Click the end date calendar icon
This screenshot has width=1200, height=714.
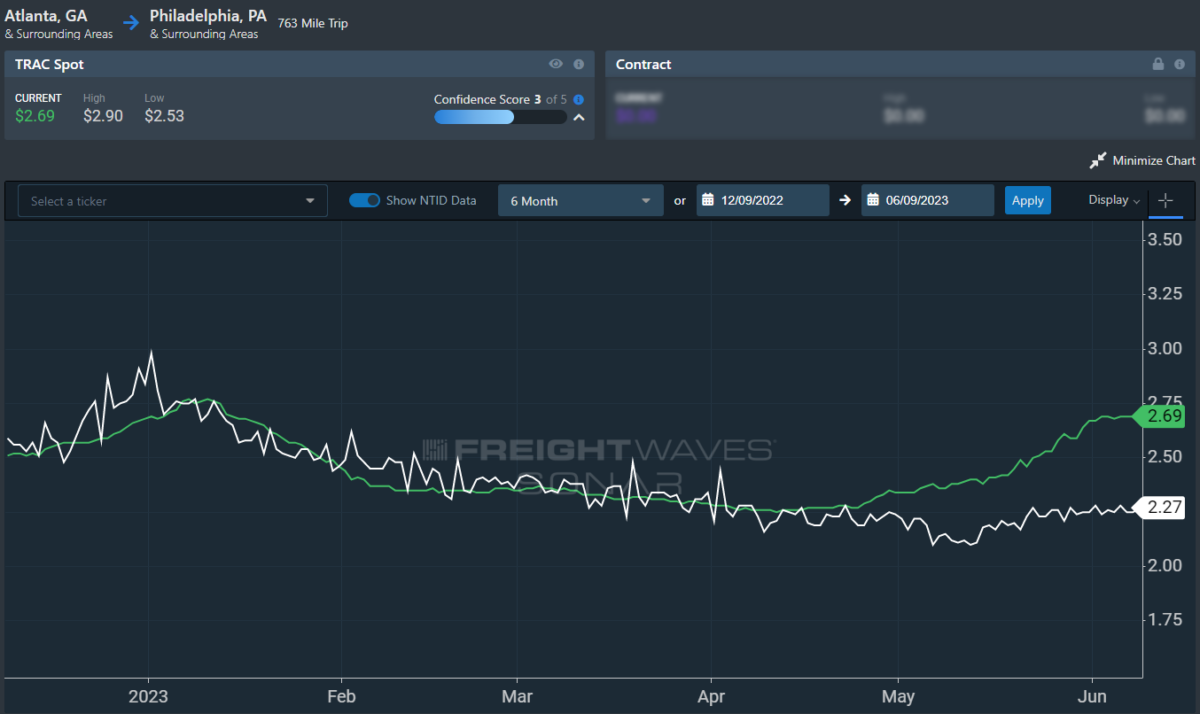point(872,200)
